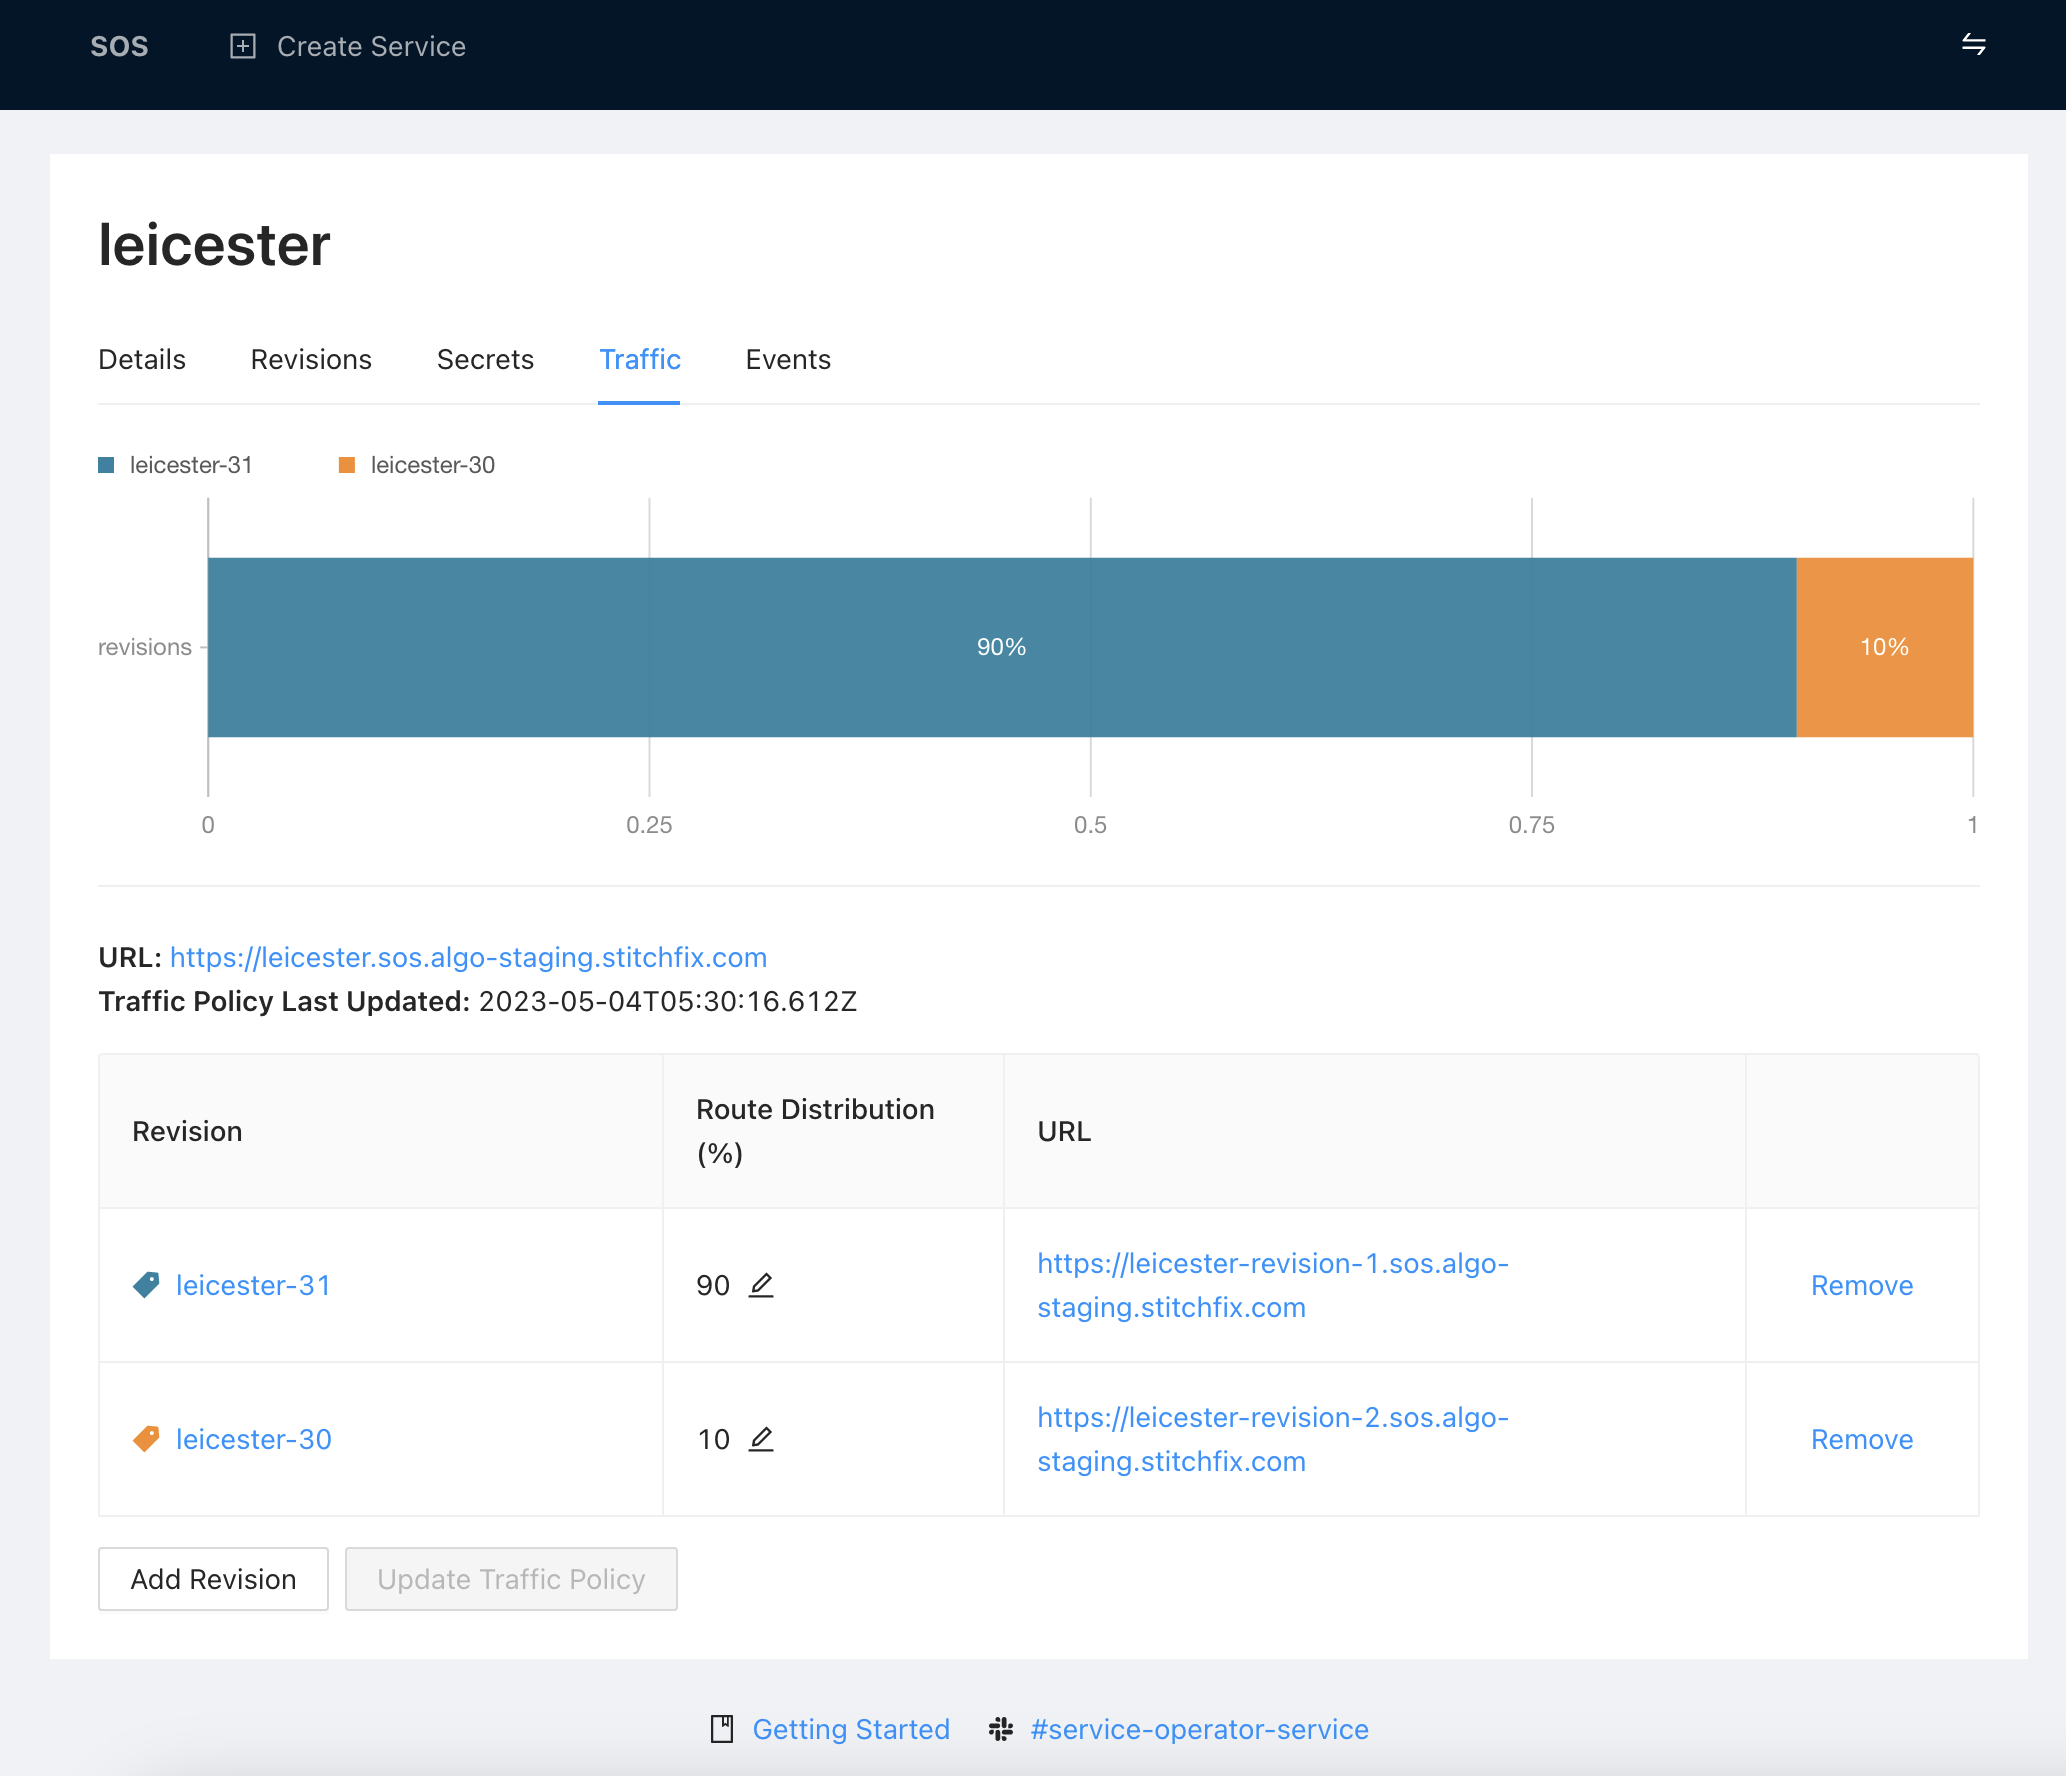Viewport: 2066px width, 1776px height.
Task: Go to SOS home logo
Action: pyautogui.click(x=119, y=46)
